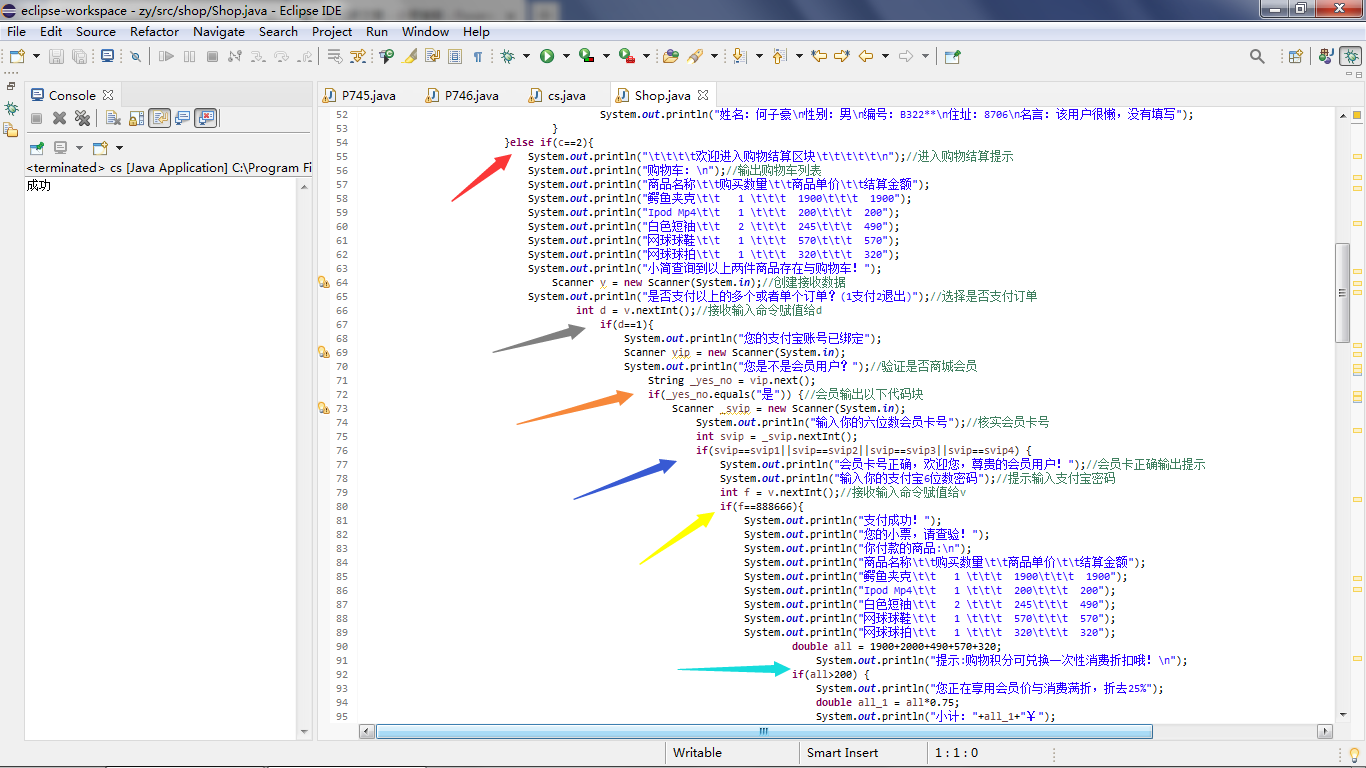Toggle Show Console on standard output
Image resolution: width=1366 pixels, height=768 pixels.
[x=183, y=118]
